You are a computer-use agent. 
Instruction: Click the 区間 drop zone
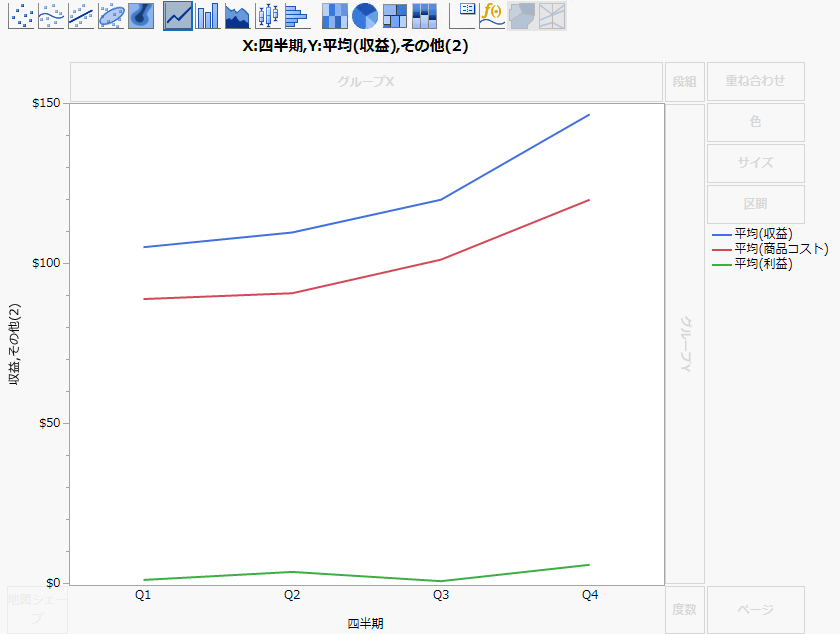click(755, 204)
